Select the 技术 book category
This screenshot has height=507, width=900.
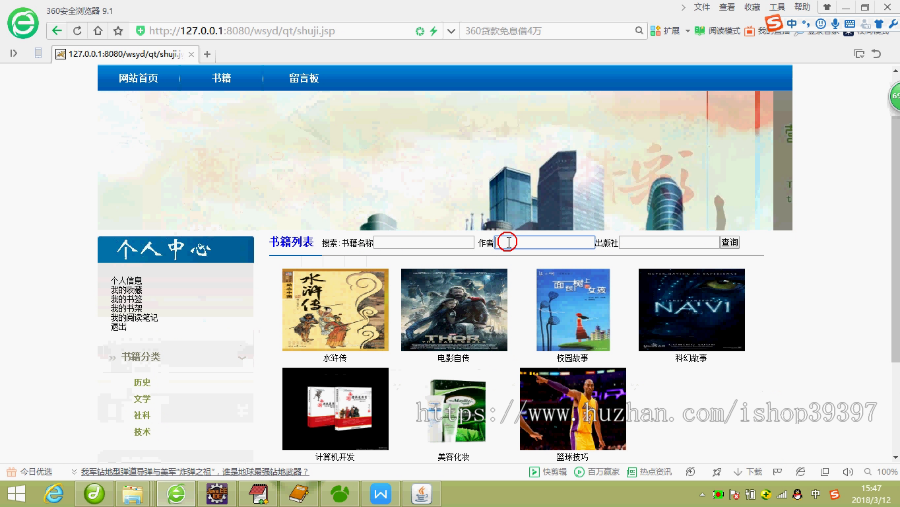(x=142, y=432)
